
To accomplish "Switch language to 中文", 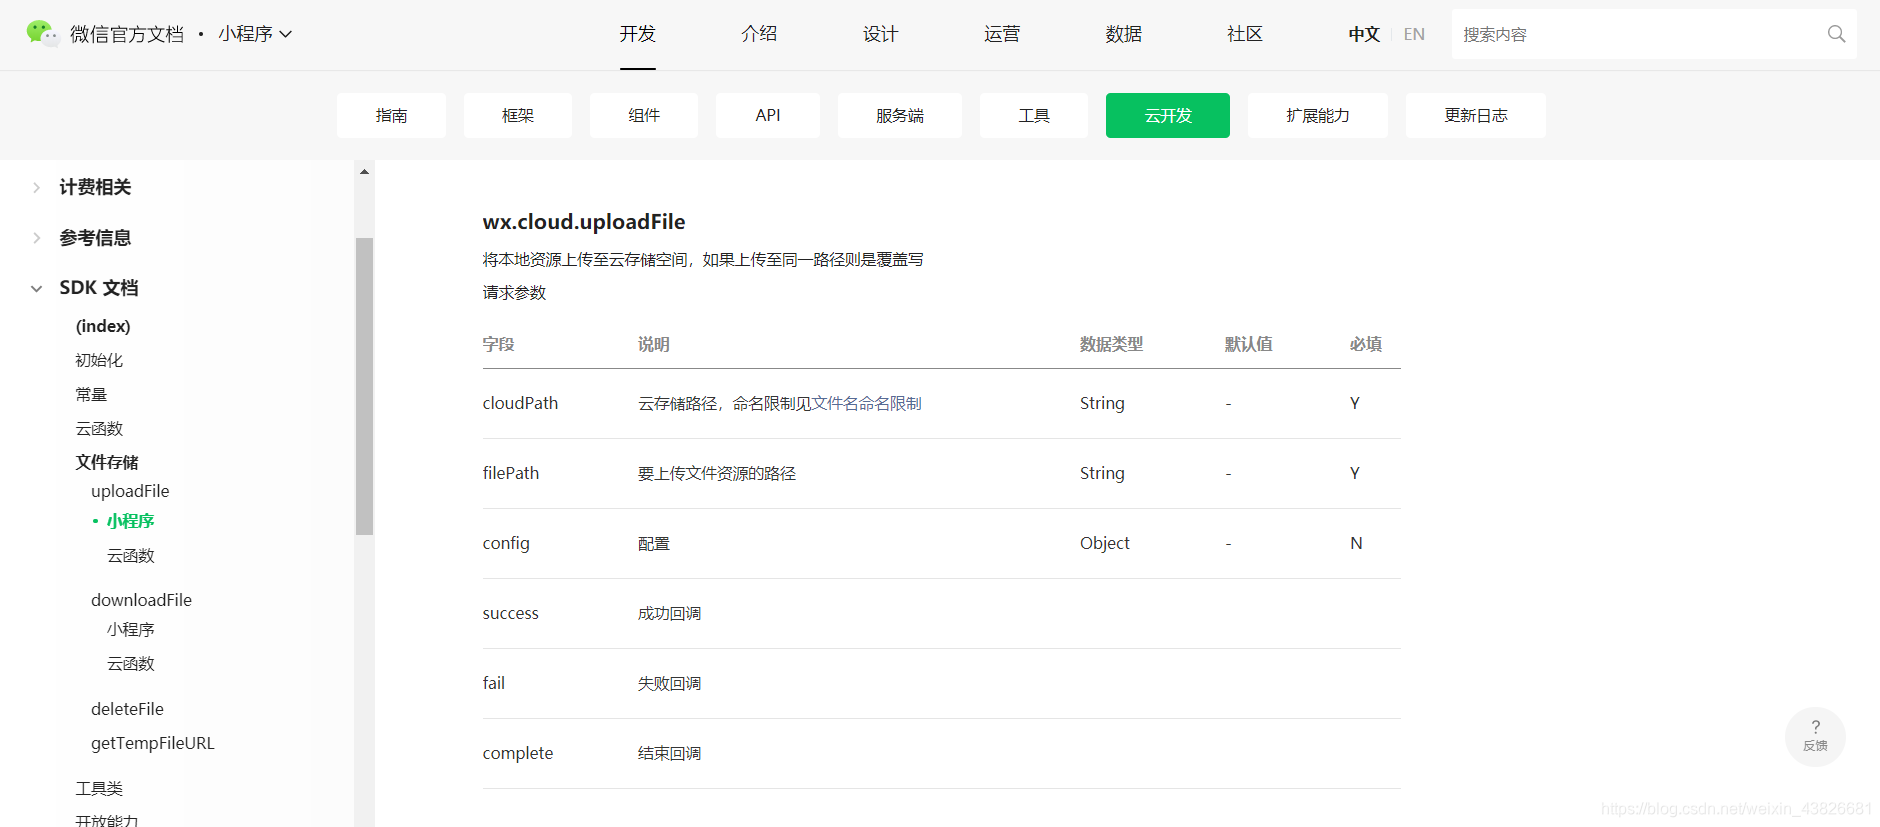I will (x=1364, y=34).
